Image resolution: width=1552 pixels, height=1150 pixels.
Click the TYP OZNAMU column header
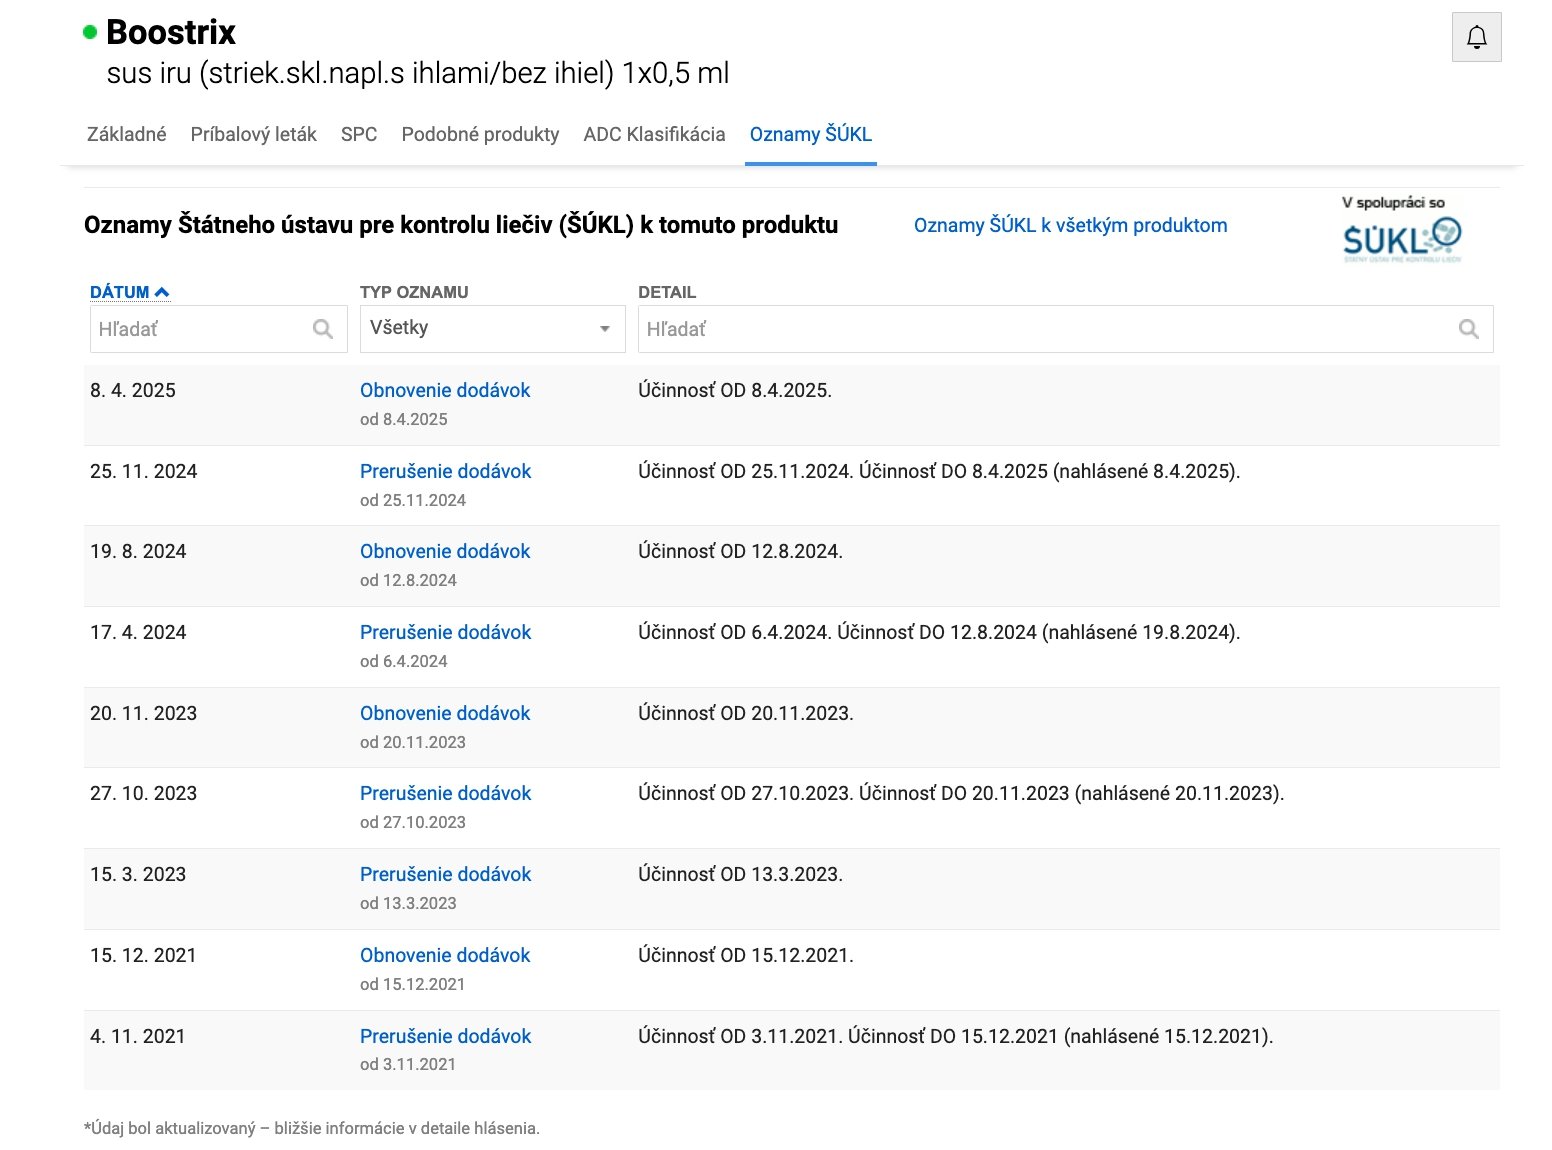[x=414, y=292]
